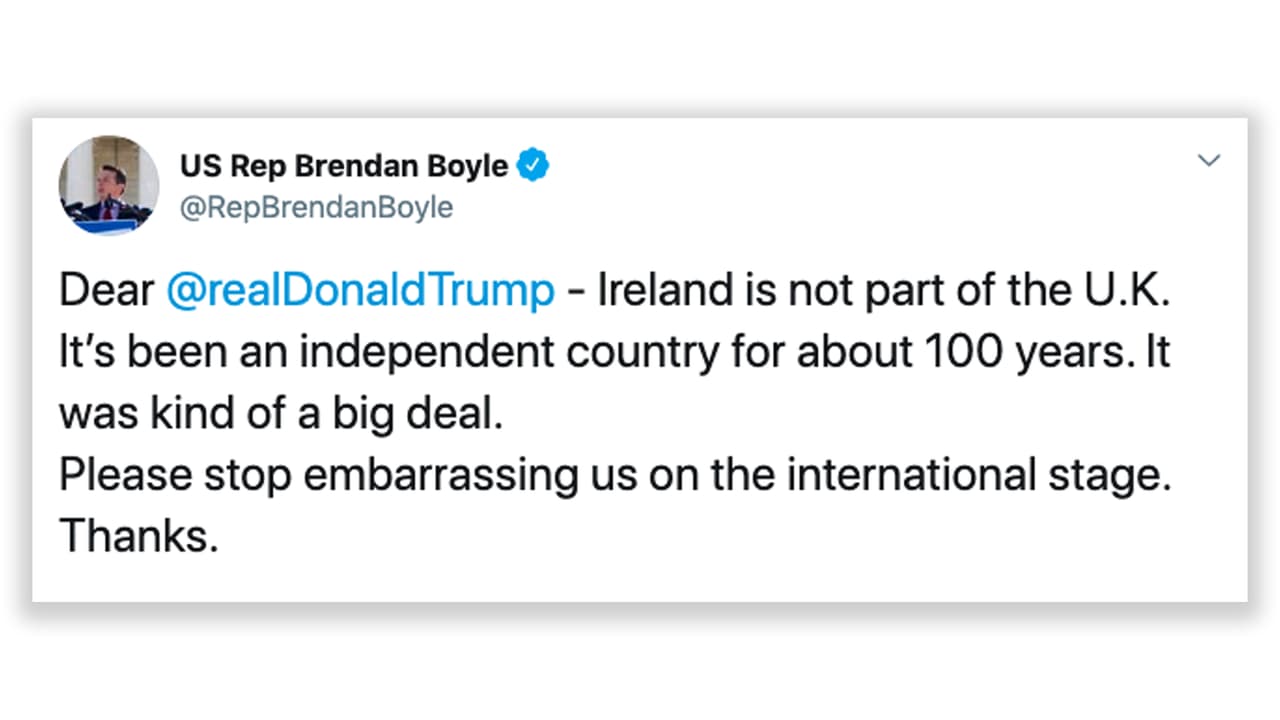The image size is (1280, 720).
Task: Click the line starting with Please stop embarrassing
Action: (616, 474)
